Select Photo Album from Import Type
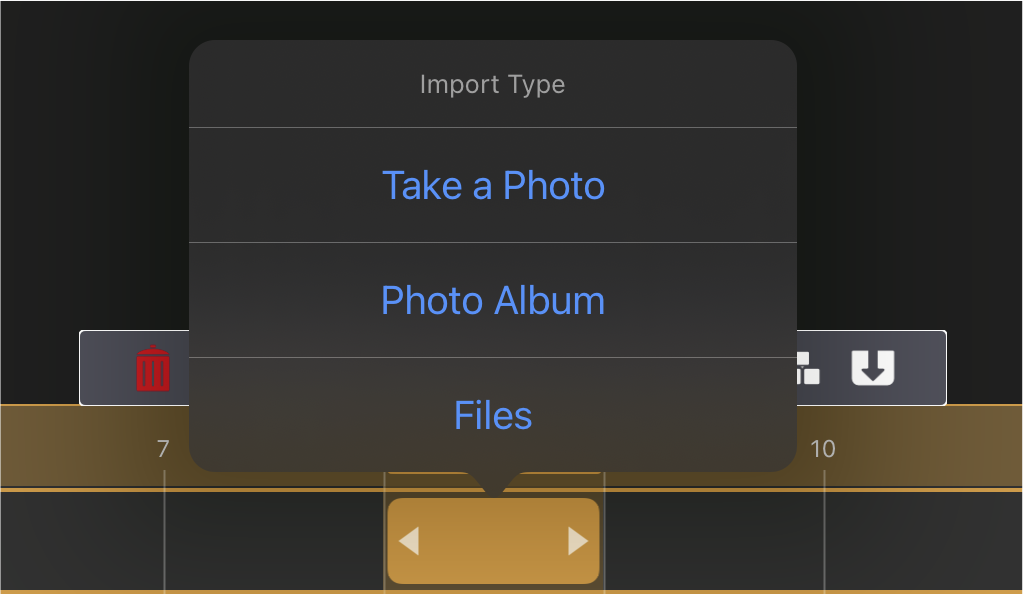1023x594 pixels. [493, 300]
